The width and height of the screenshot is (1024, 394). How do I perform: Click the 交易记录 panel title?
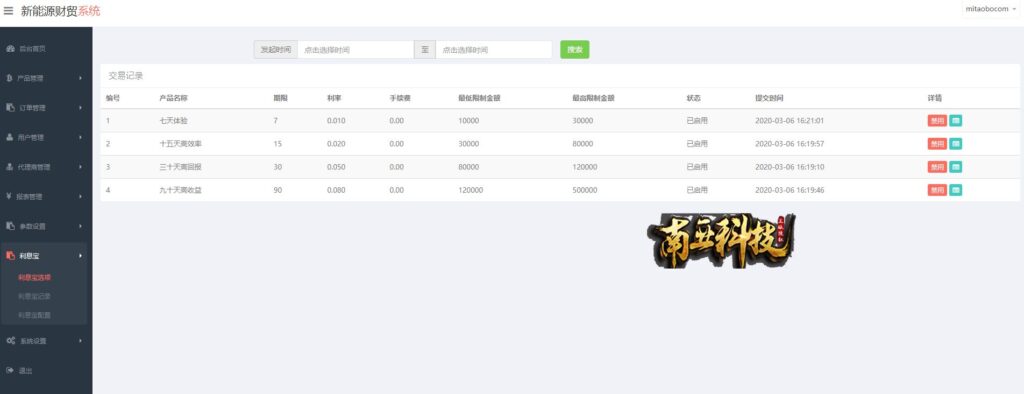point(125,76)
